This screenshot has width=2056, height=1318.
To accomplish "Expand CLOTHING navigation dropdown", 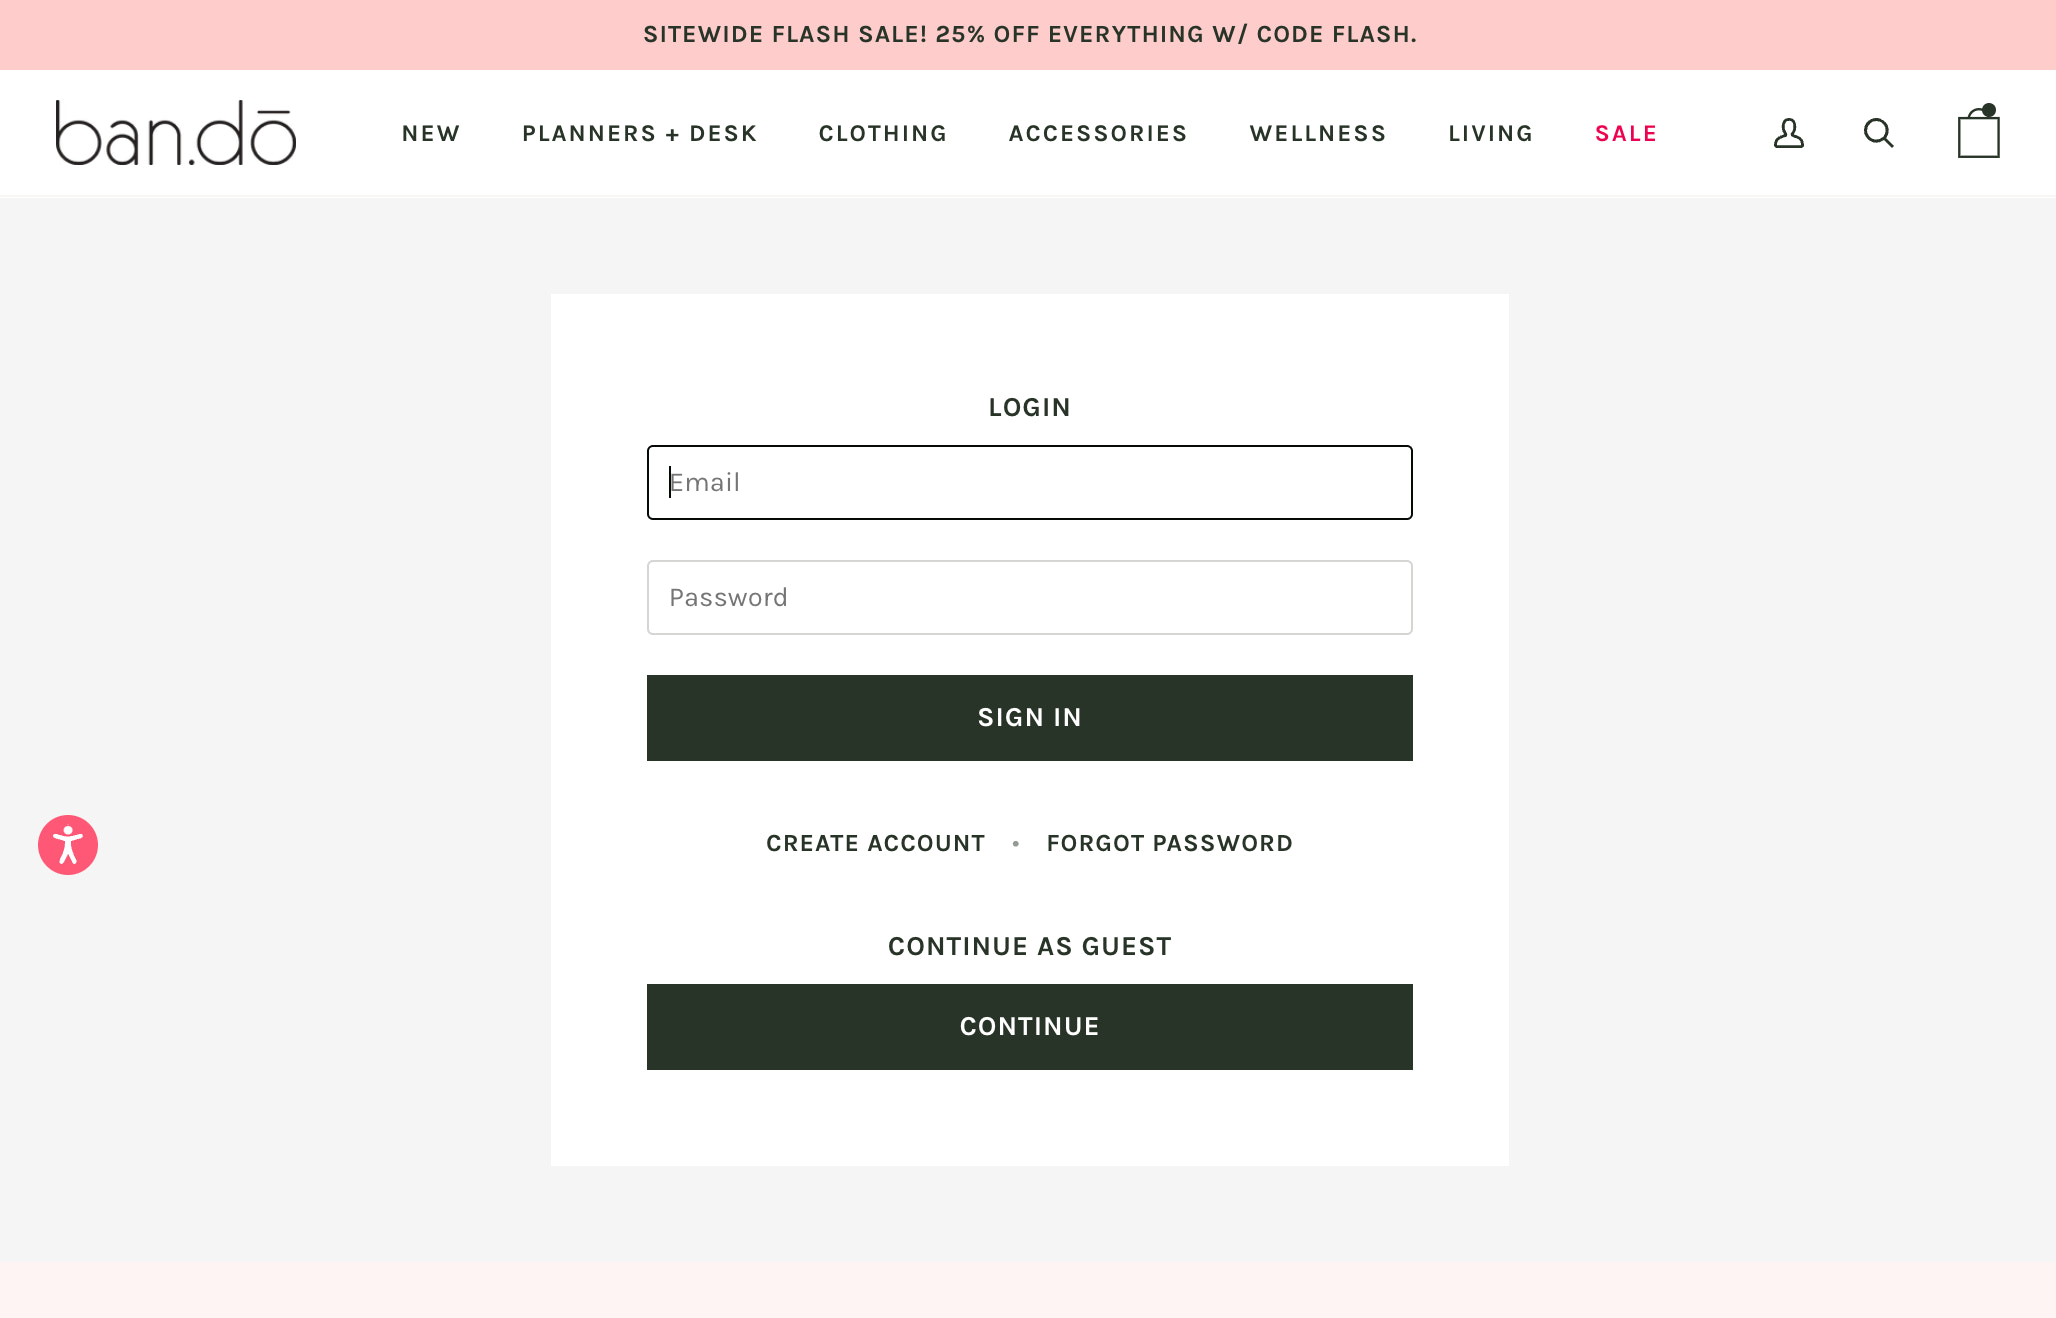I will [x=883, y=132].
